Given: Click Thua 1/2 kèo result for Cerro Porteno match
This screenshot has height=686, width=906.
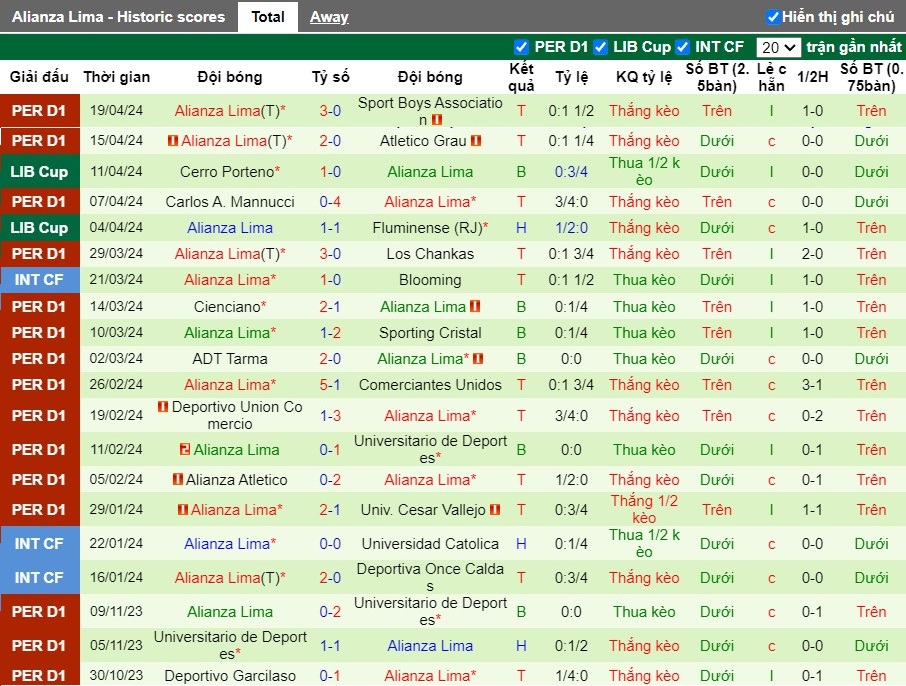Looking at the screenshot, I should 644,172.
